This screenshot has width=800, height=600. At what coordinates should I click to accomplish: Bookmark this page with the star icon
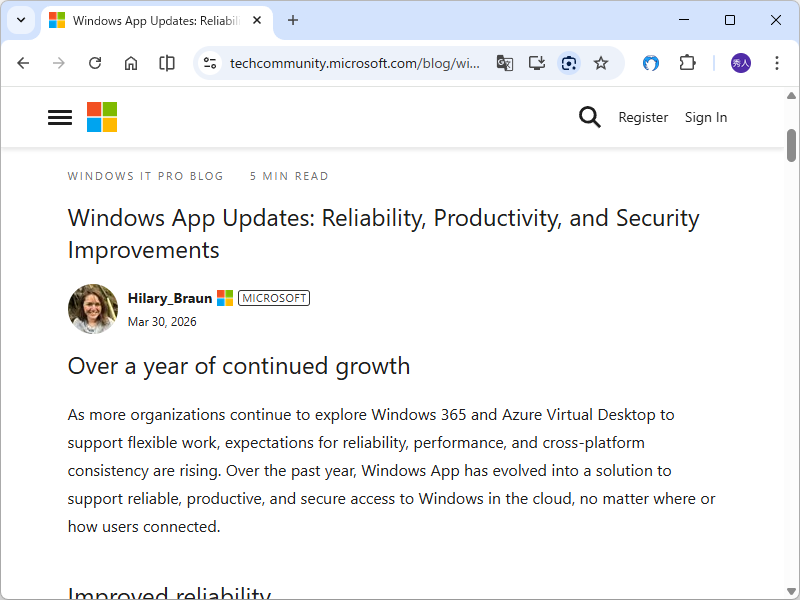pos(601,62)
